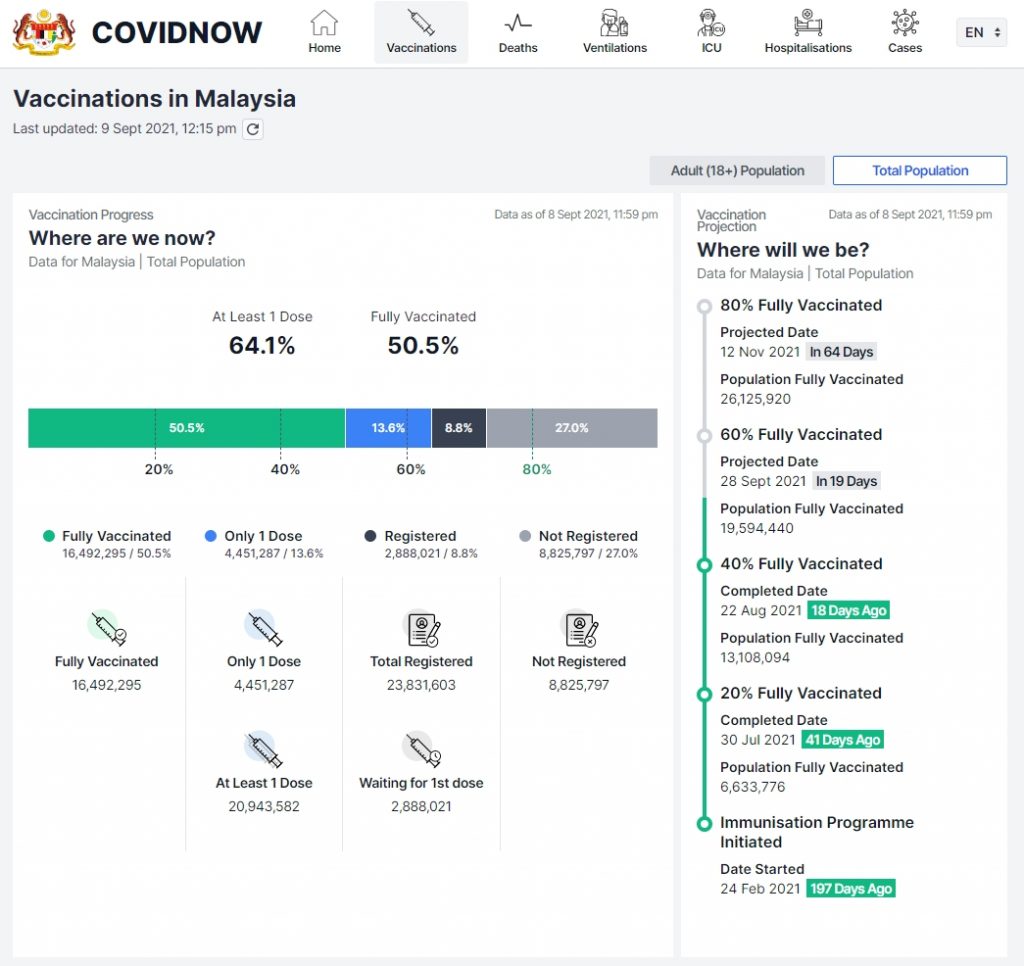Click the Fully Vaccinated syringe icon

[x=106, y=627]
